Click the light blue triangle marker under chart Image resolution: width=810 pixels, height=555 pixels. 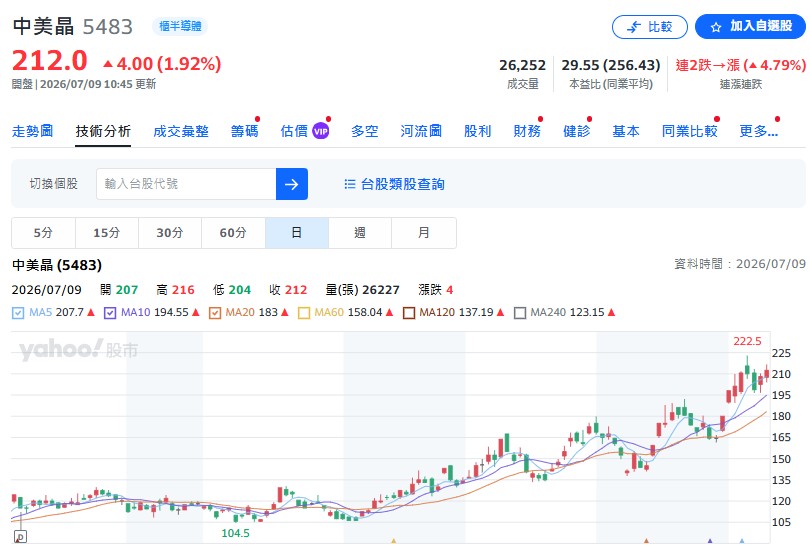742,541
